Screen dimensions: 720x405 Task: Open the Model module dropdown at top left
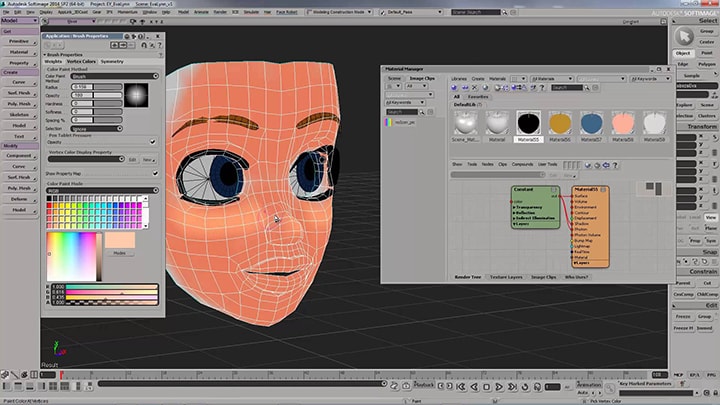pos(19,21)
